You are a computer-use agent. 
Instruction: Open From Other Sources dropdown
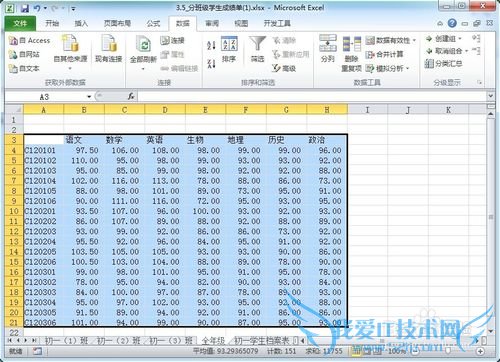(x=70, y=53)
